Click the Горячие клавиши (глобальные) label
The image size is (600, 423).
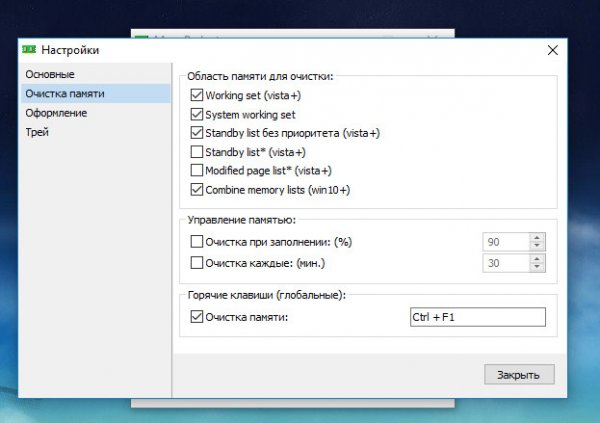click(x=267, y=295)
